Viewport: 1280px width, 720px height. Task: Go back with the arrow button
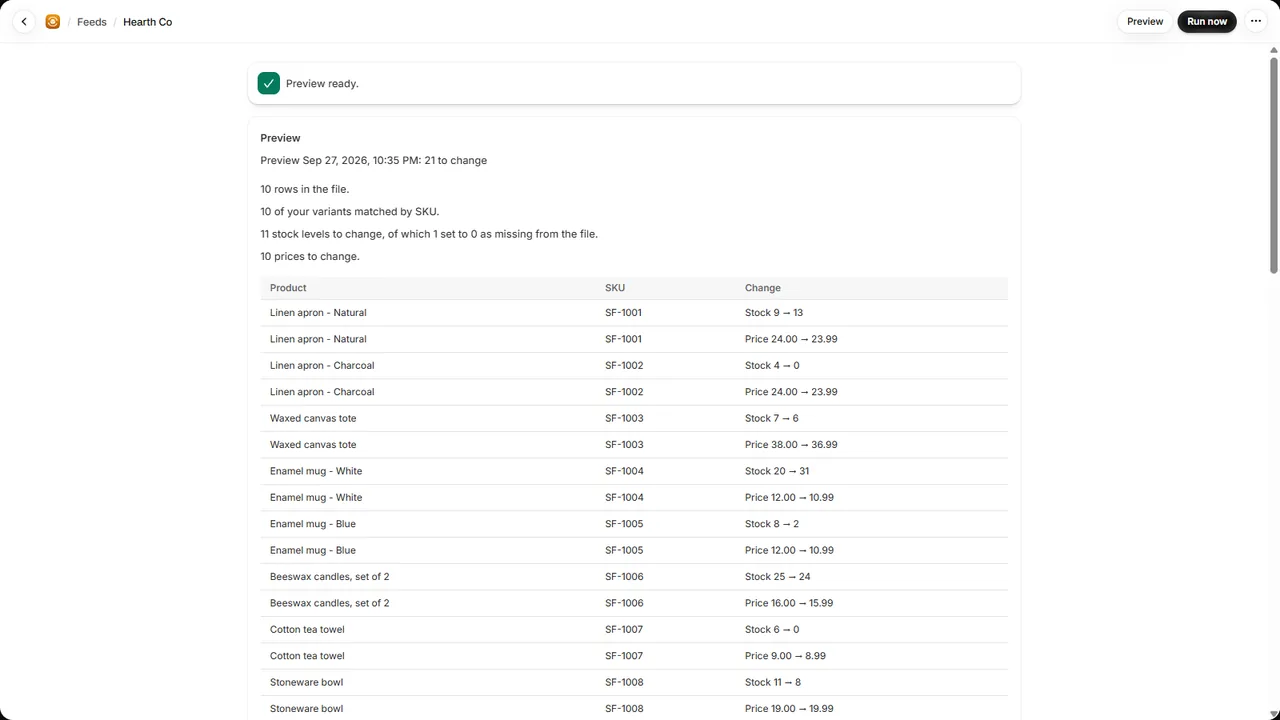pos(24,21)
